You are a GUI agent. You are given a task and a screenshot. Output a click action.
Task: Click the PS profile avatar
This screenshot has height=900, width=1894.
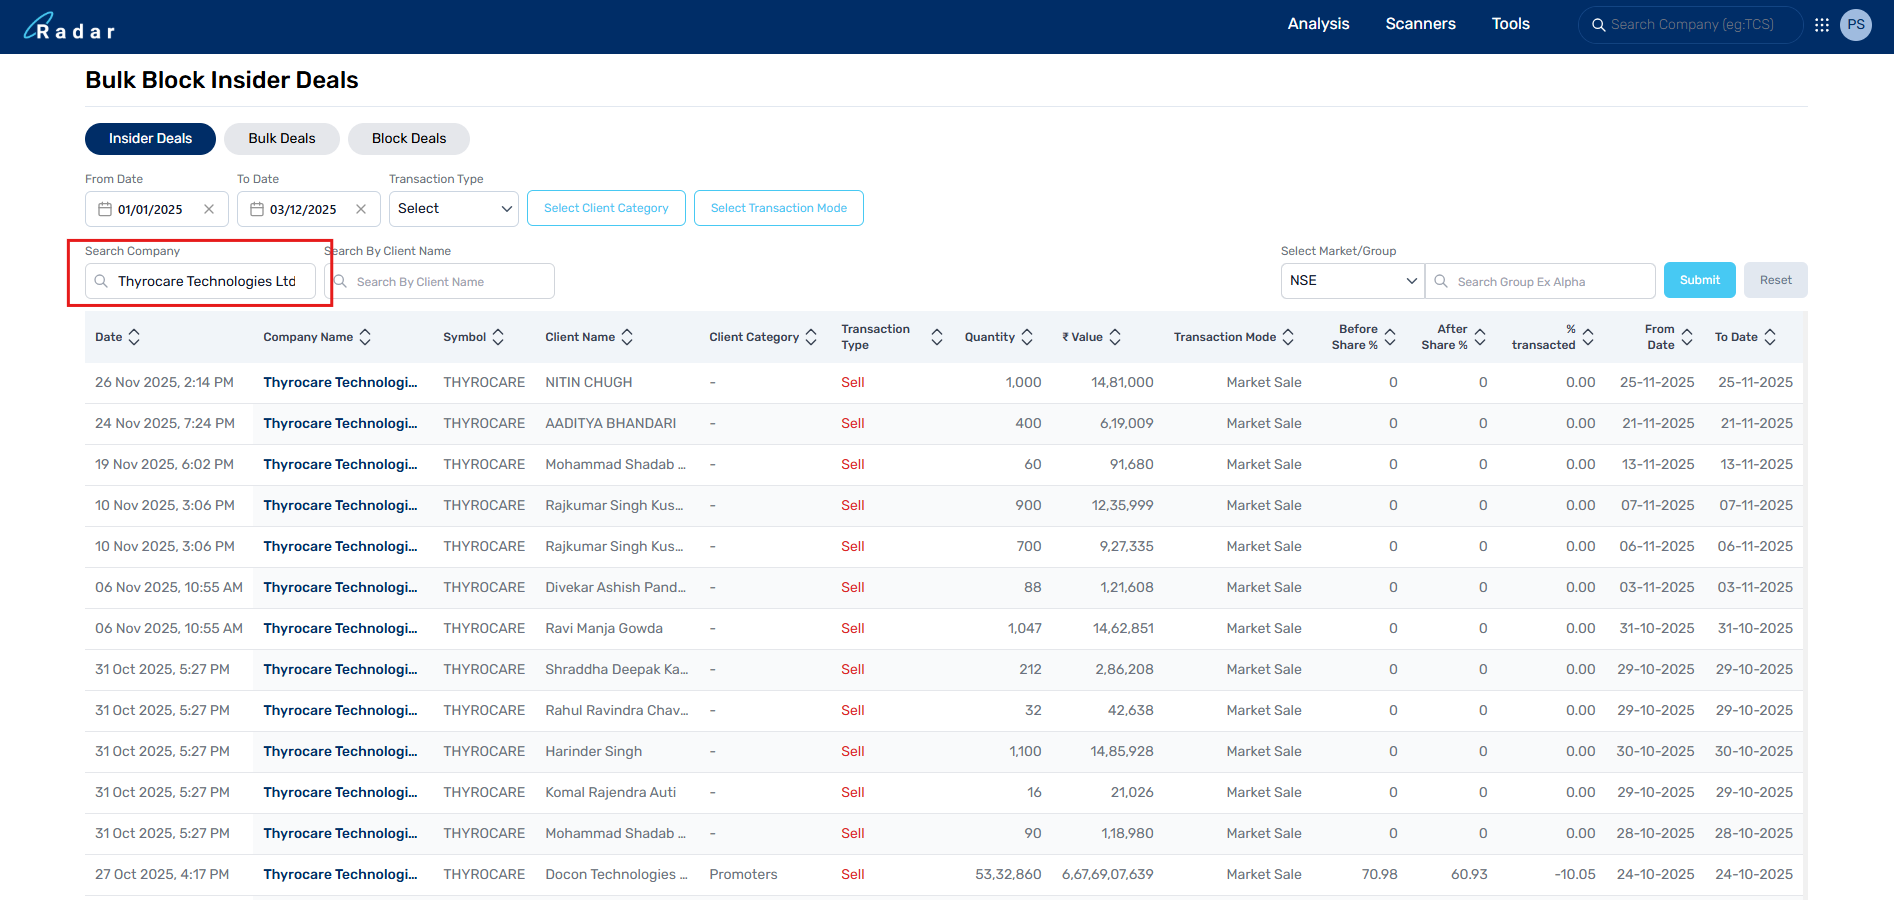pos(1856,25)
